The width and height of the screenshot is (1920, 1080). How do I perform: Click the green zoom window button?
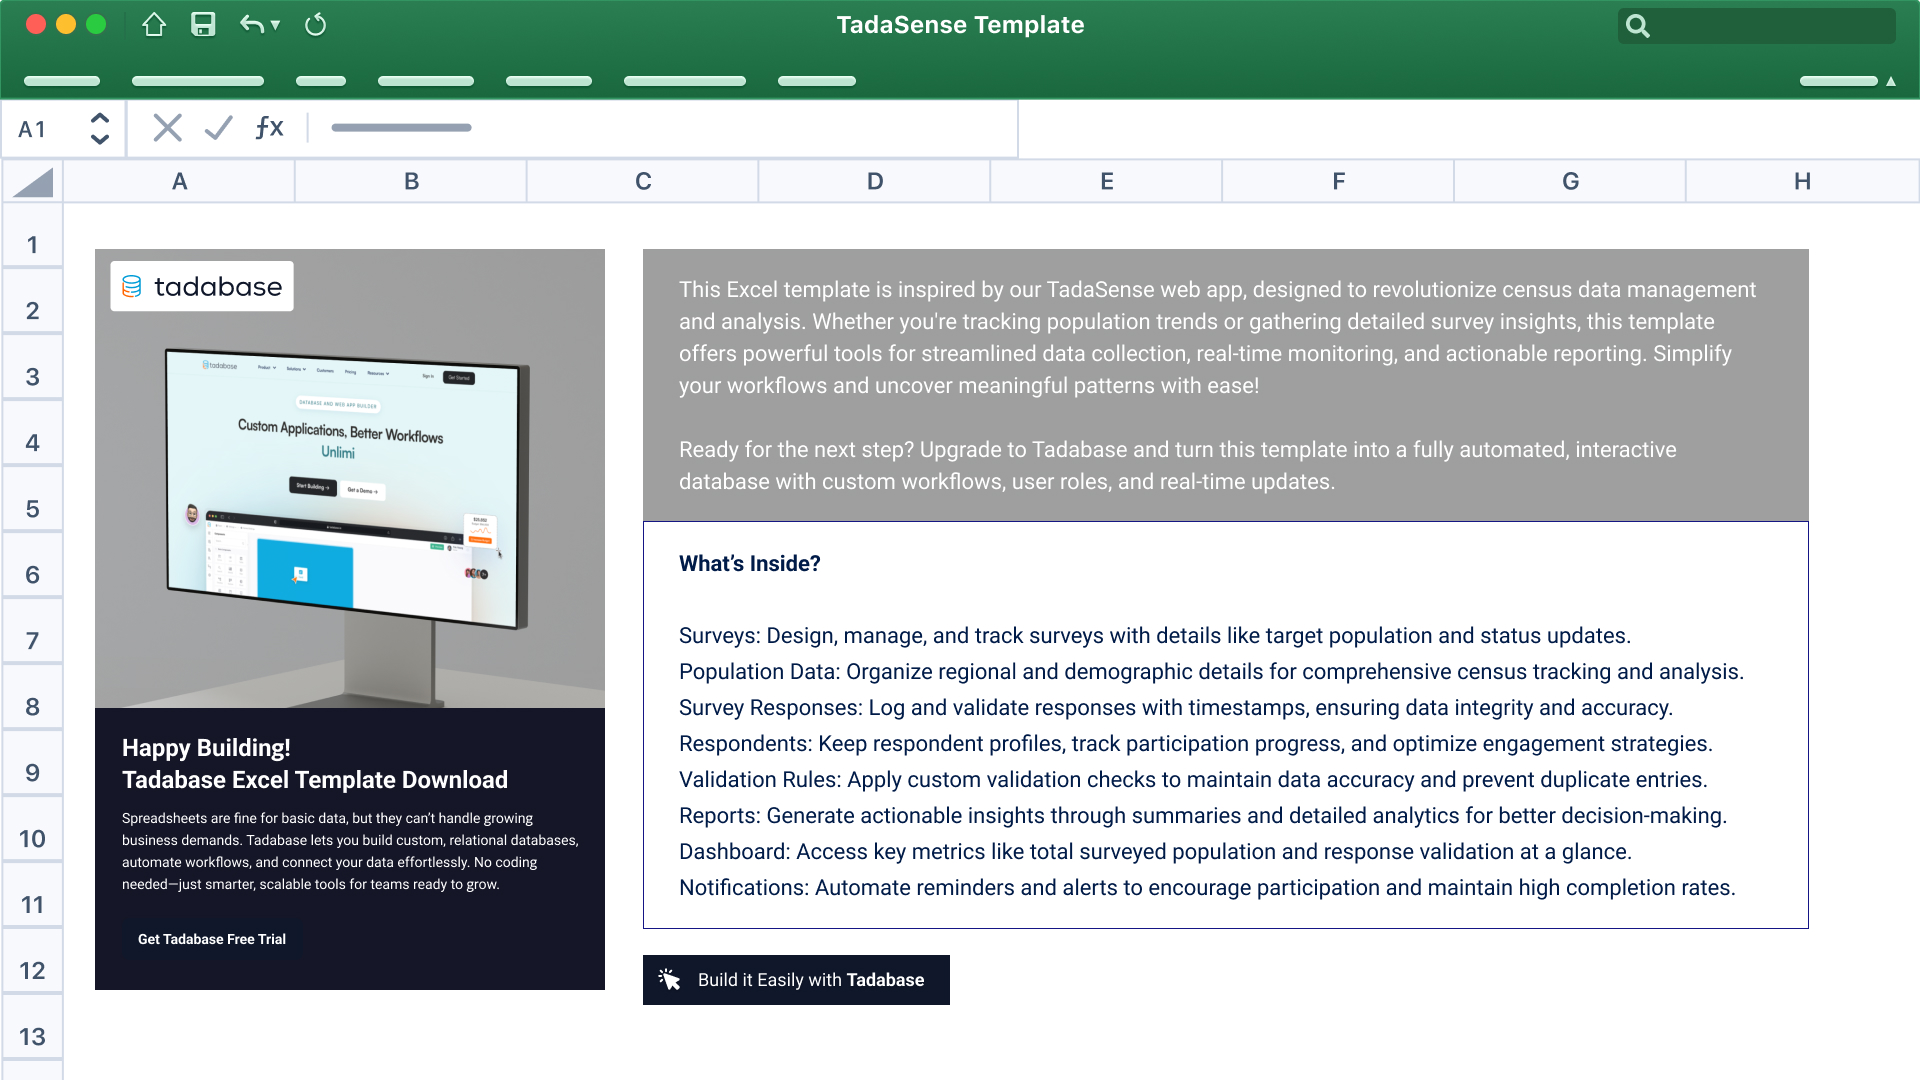[96, 25]
